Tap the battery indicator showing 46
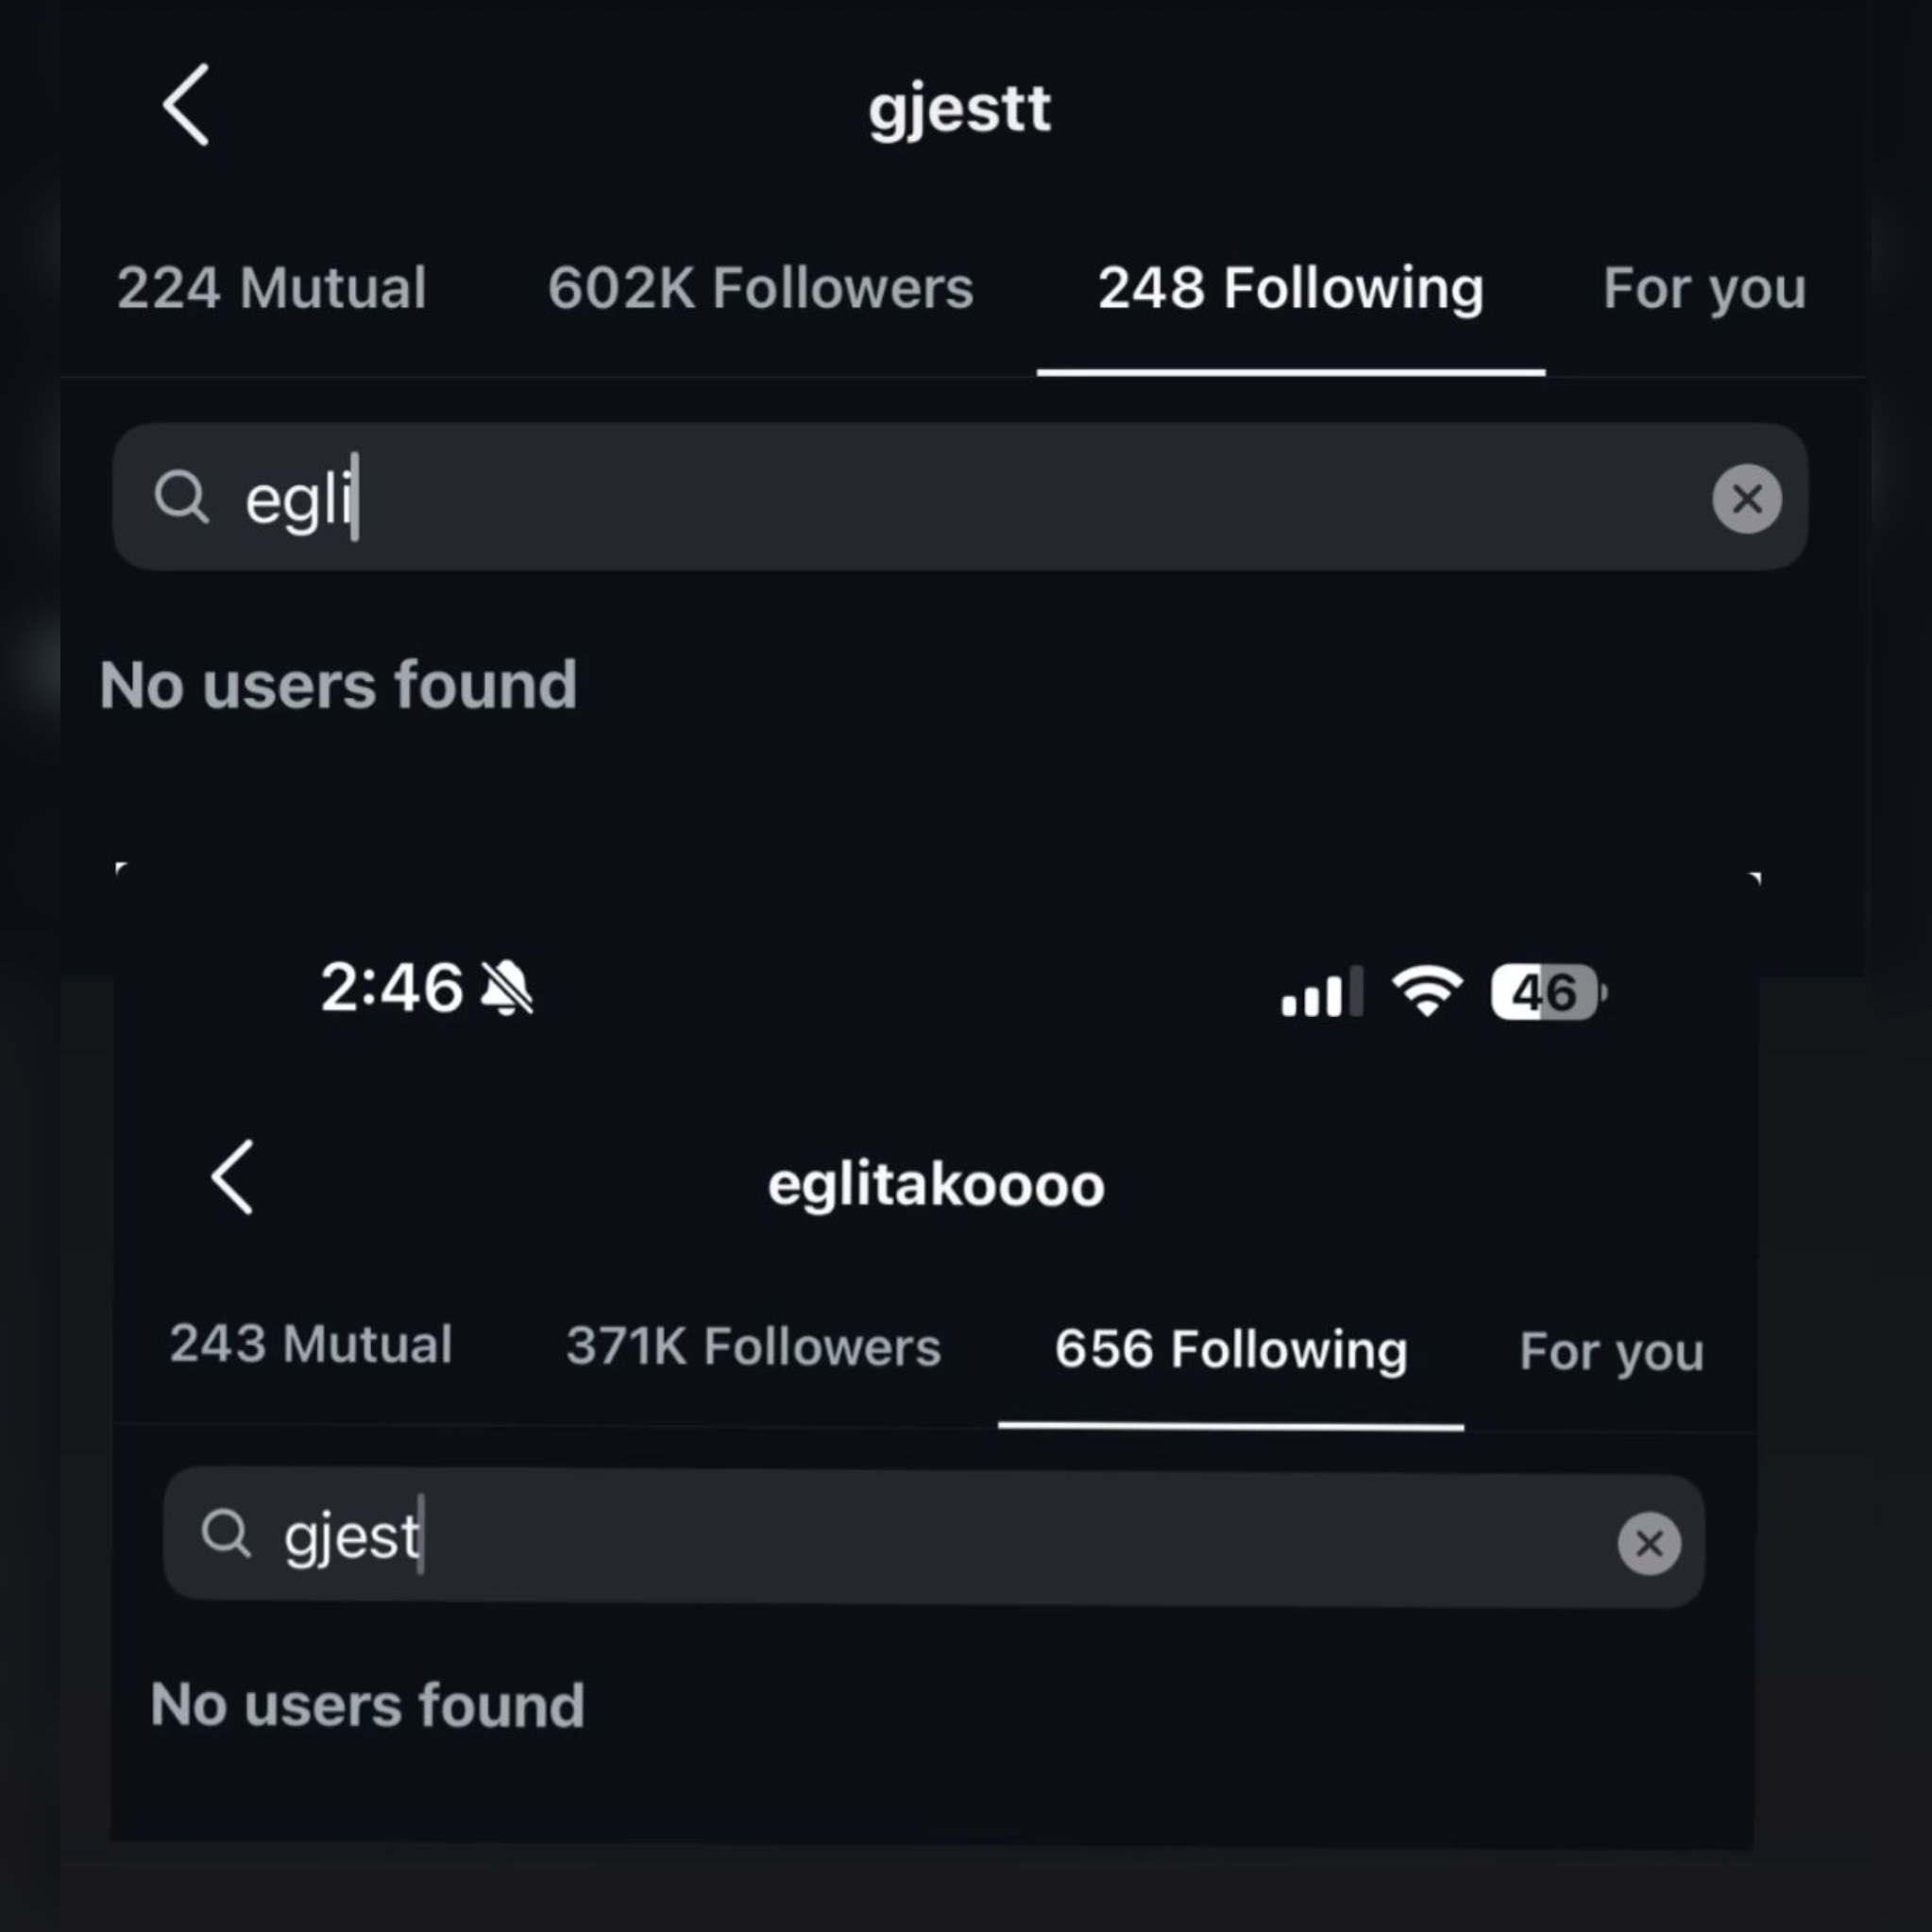Viewport: 1932px width, 1932px height. (1547, 993)
